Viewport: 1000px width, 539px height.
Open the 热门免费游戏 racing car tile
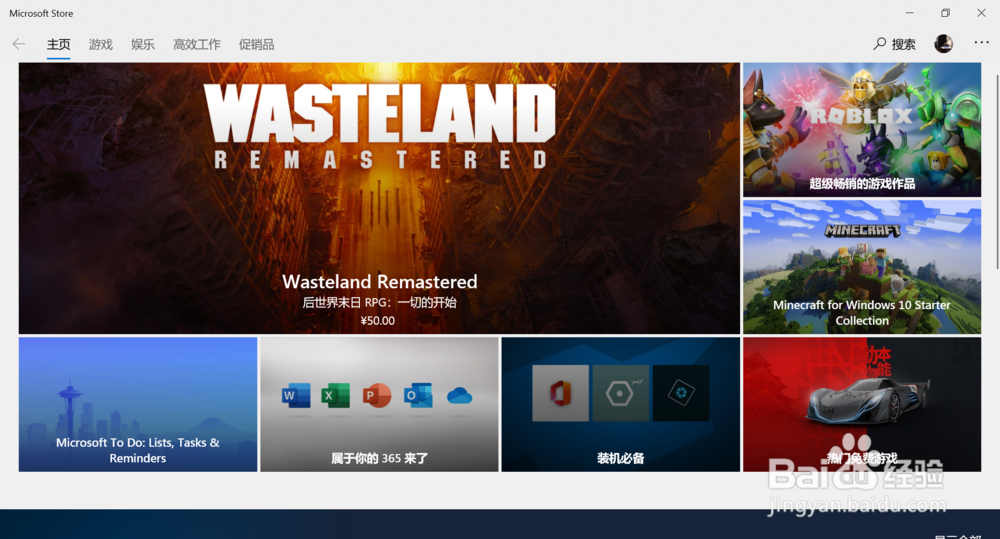(x=862, y=404)
